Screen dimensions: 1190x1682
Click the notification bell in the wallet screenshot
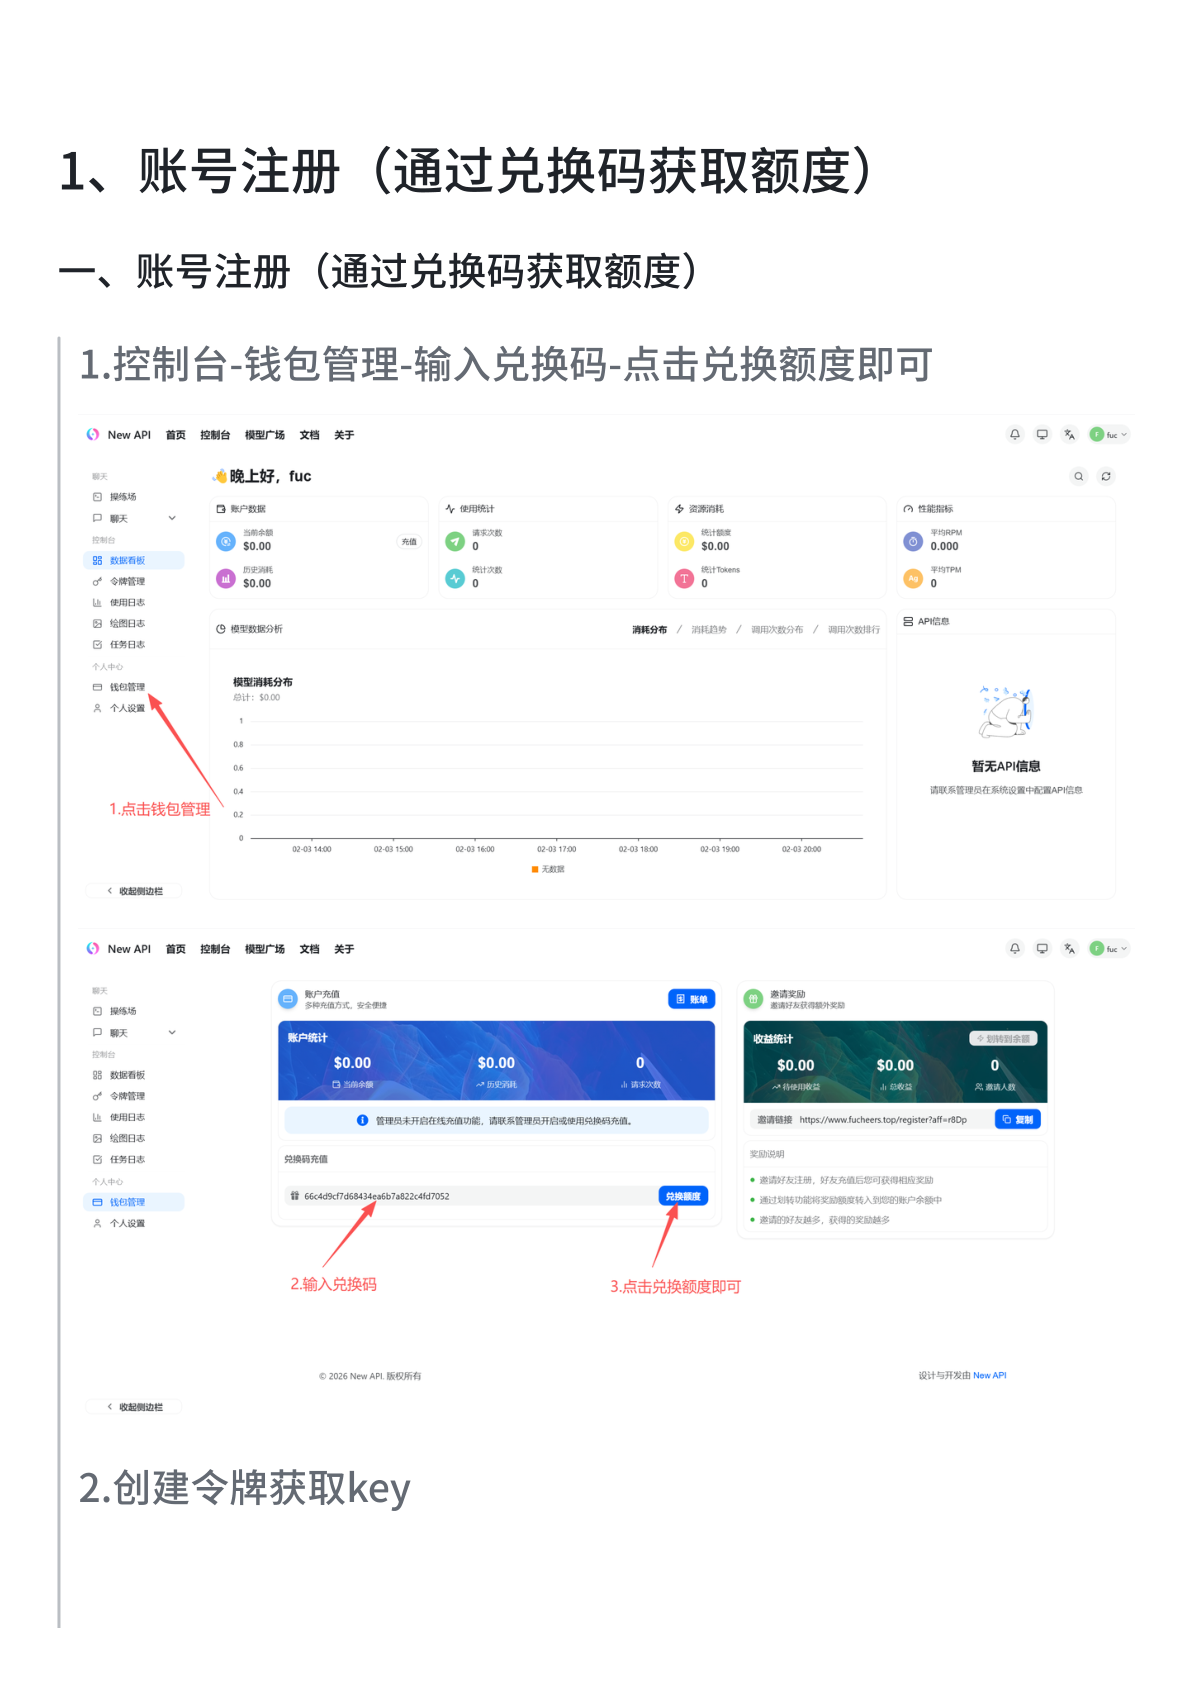tap(1014, 948)
